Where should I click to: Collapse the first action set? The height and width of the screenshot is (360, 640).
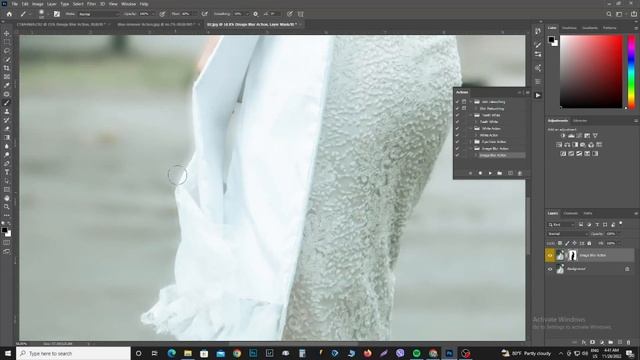[471, 102]
